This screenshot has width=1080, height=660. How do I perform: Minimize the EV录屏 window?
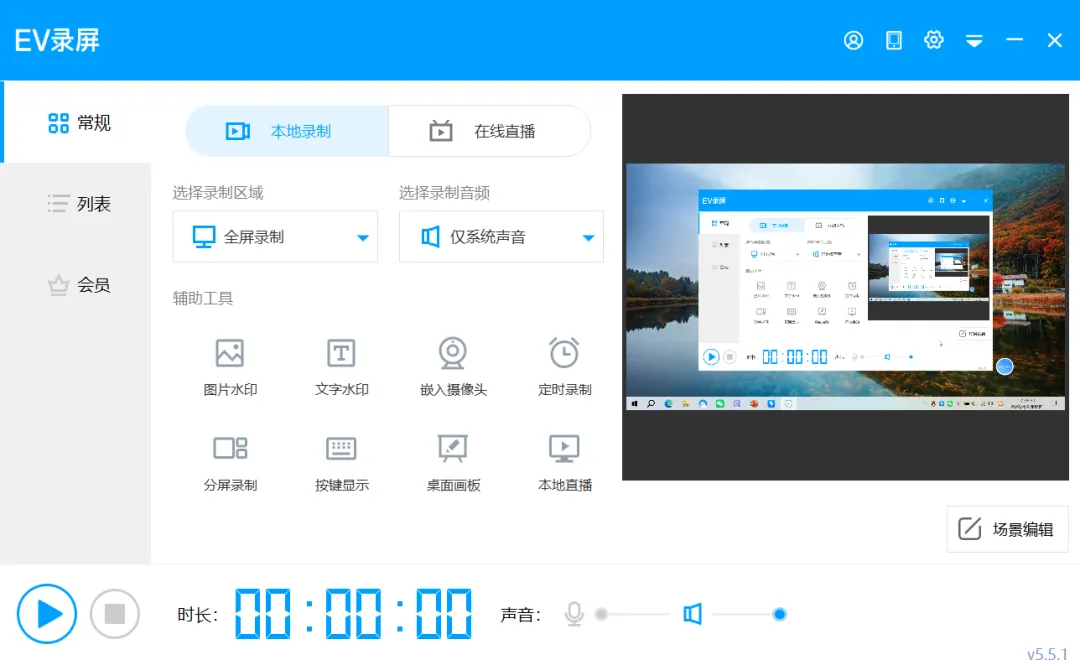(1014, 40)
